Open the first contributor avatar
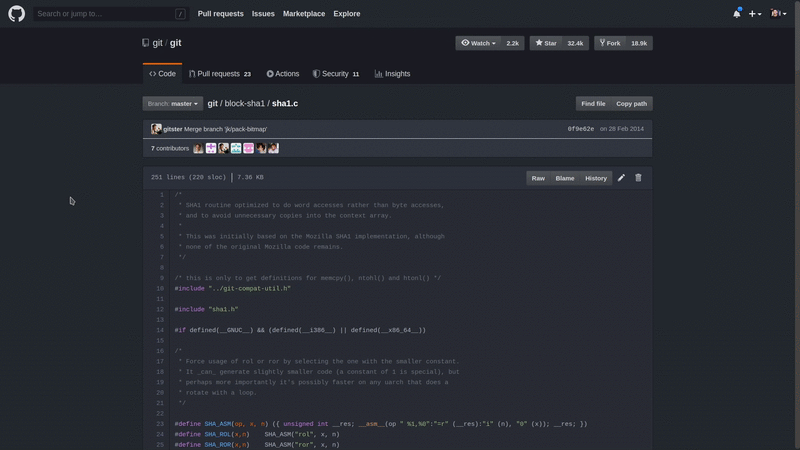The width and height of the screenshot is (800, 450). [x=198, y=148]
